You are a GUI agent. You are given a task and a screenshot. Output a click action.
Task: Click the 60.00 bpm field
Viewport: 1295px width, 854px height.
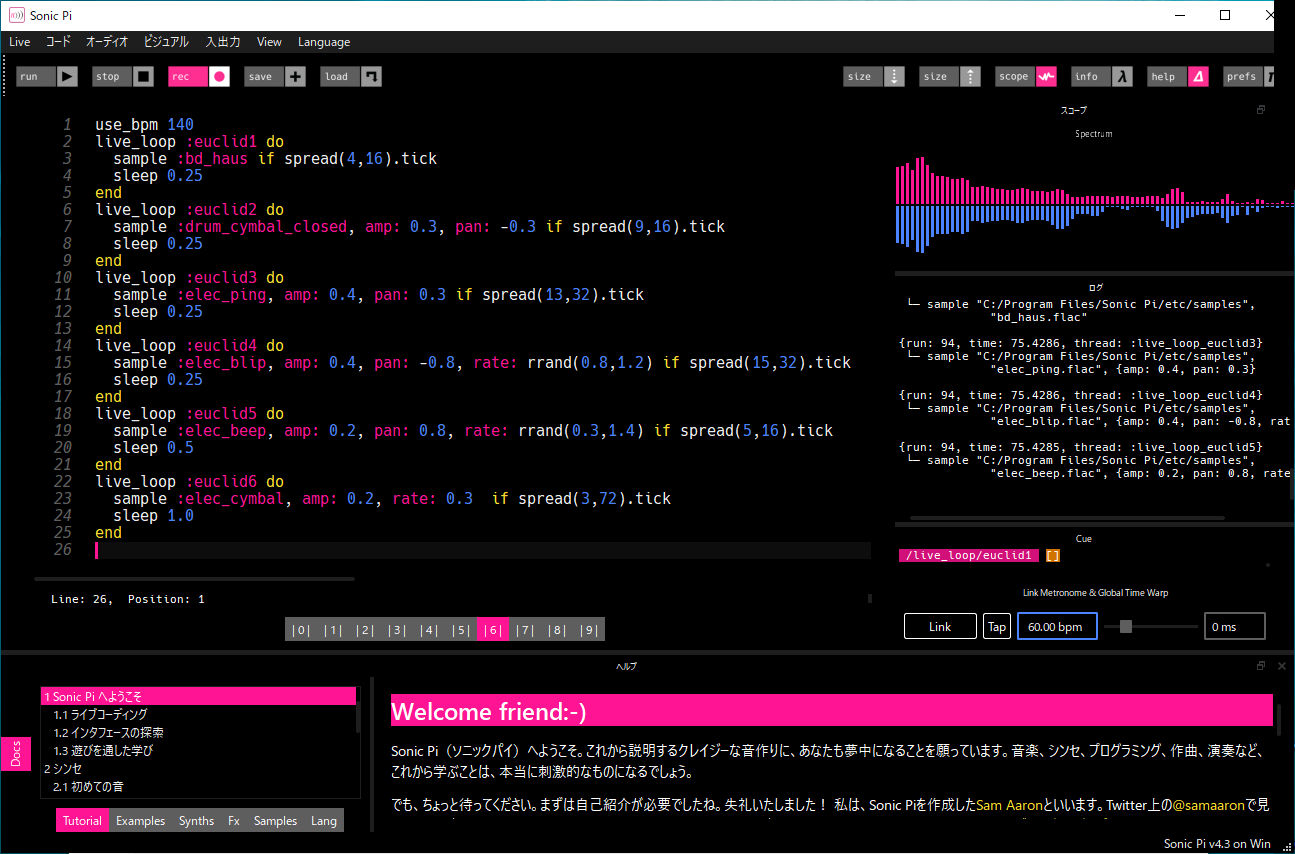pyautogui.click(x=1057, y=626)
